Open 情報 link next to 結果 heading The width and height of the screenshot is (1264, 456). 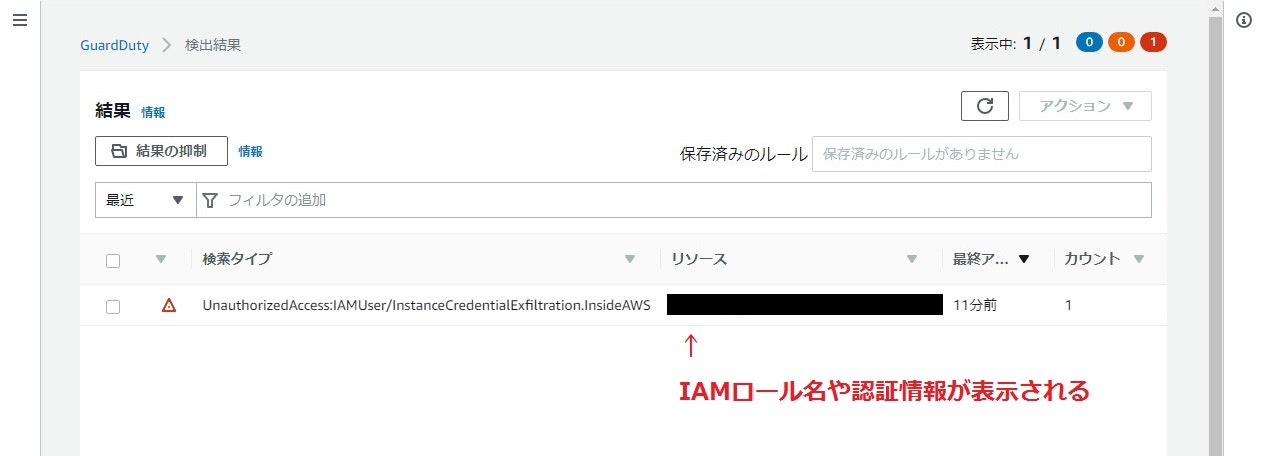[x=153, y=113]
